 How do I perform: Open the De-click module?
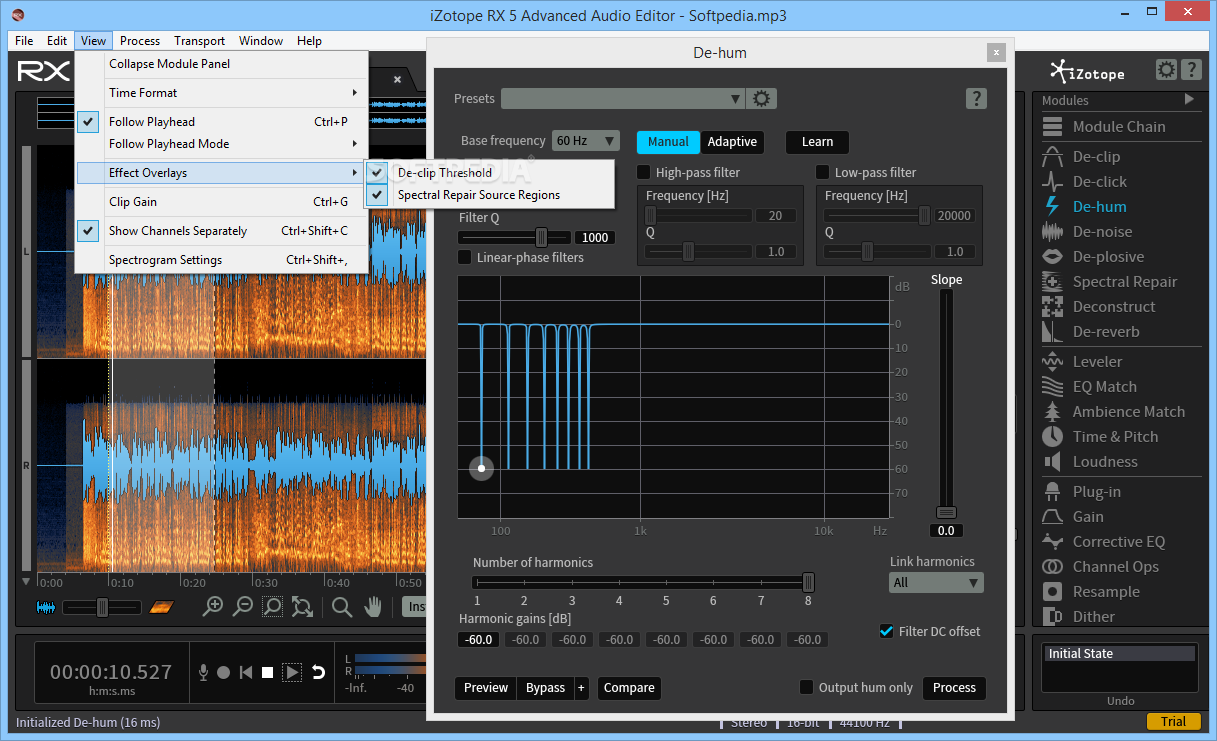point(1099,182)
